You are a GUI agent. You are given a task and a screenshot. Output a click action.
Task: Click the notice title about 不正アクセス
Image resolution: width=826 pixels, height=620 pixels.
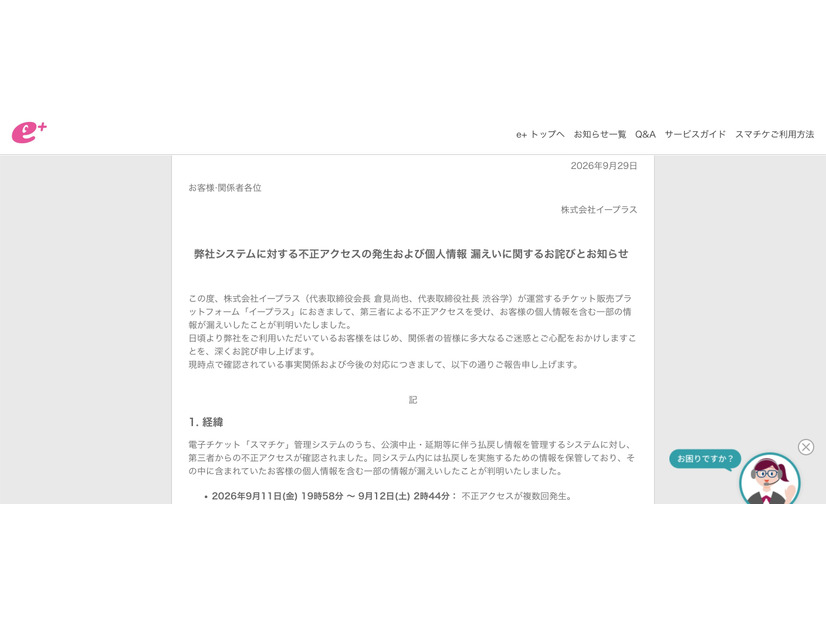tap(411, 254)
